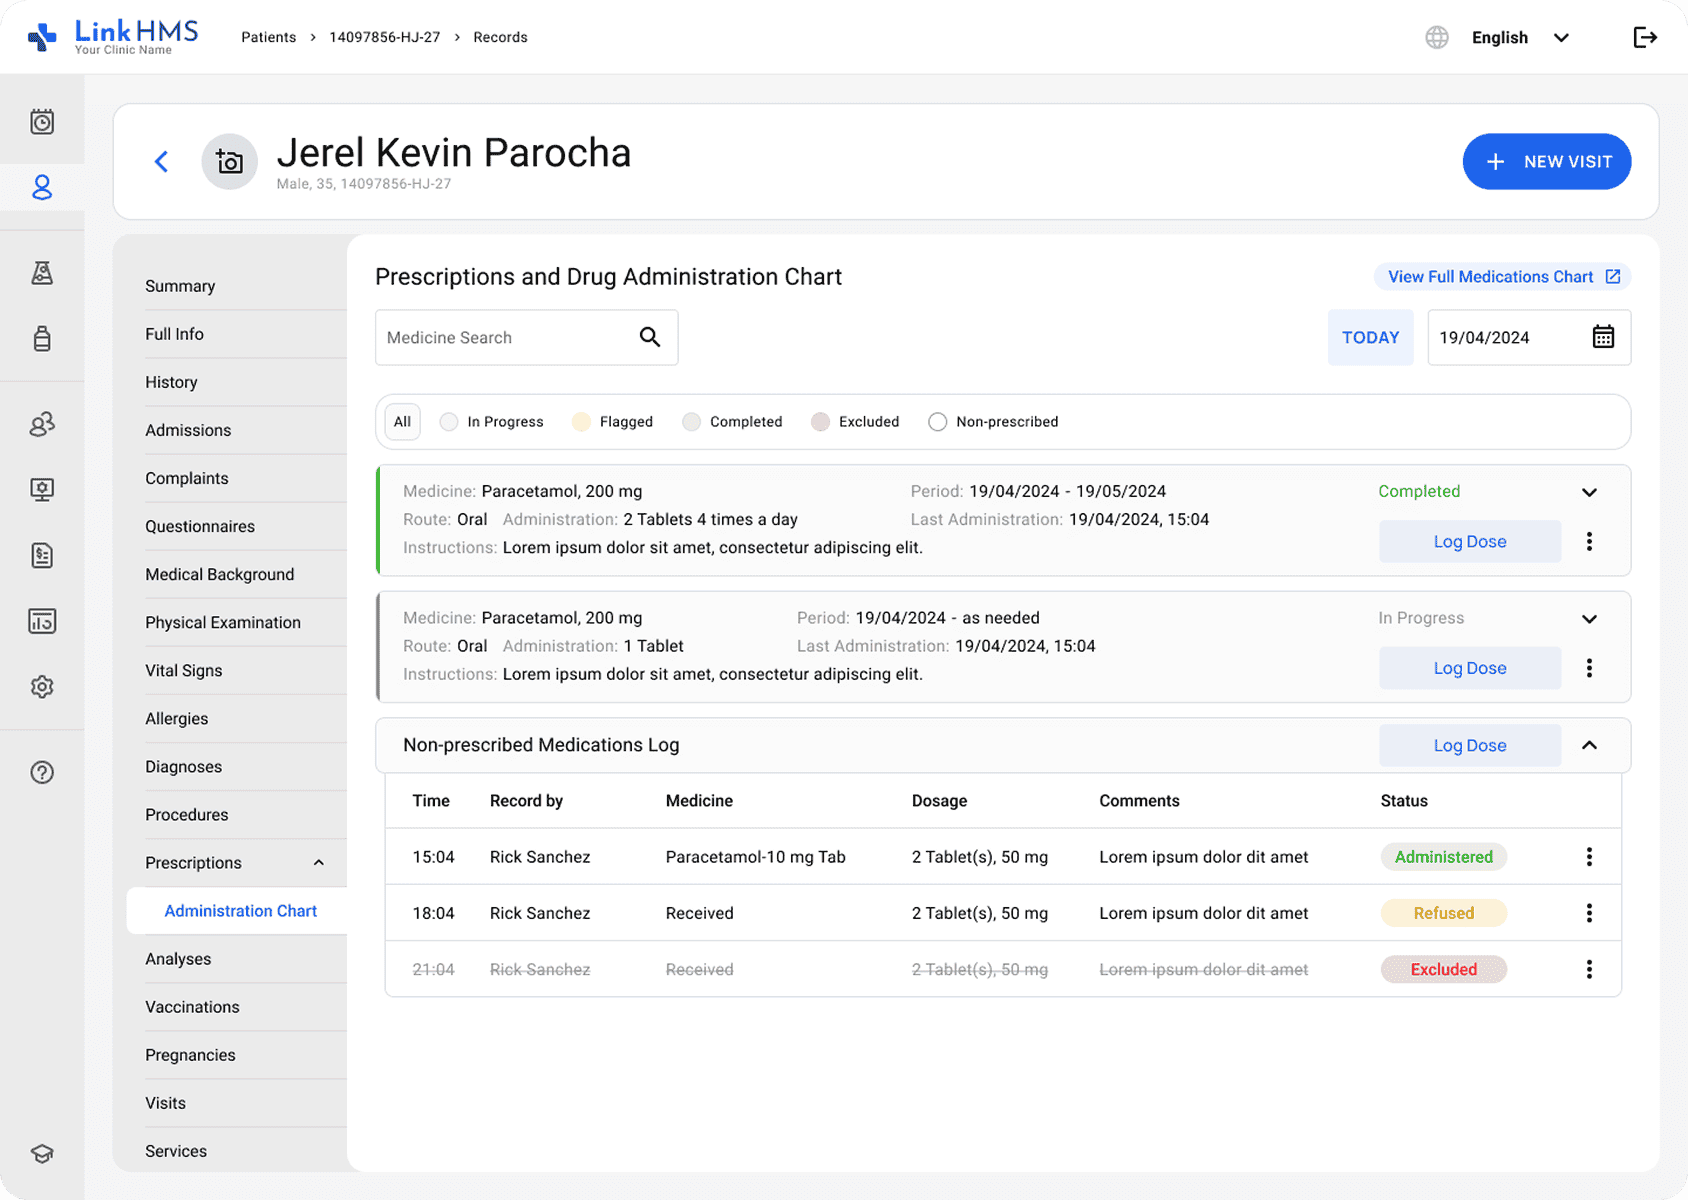Expand the Completed Paracetamol prescription
The image size is (1688, 1200).
tap(1589, 492)
